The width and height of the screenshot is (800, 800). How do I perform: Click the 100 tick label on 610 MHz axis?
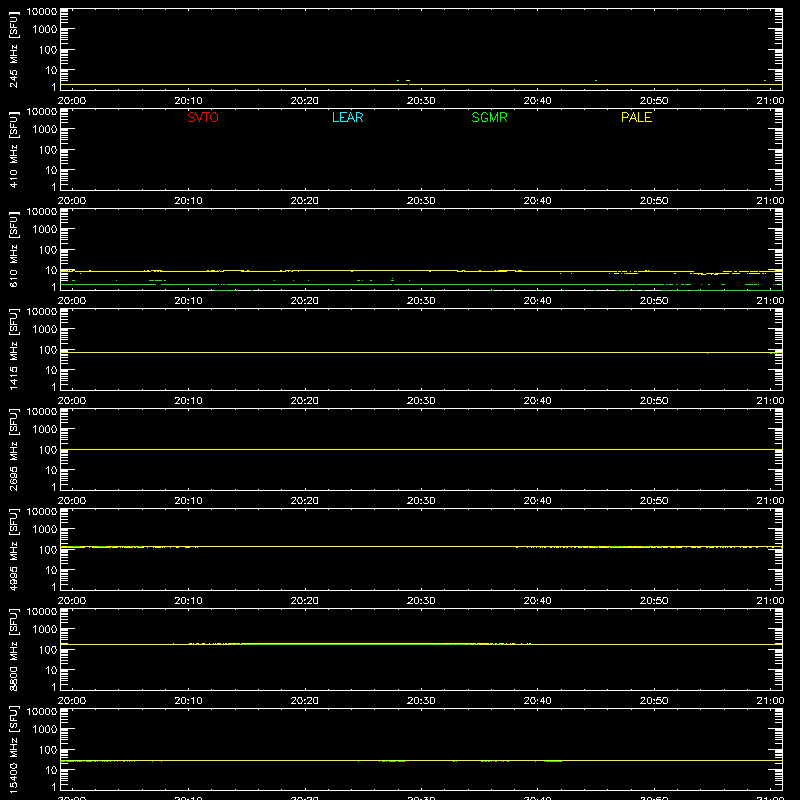pos(48,250)
